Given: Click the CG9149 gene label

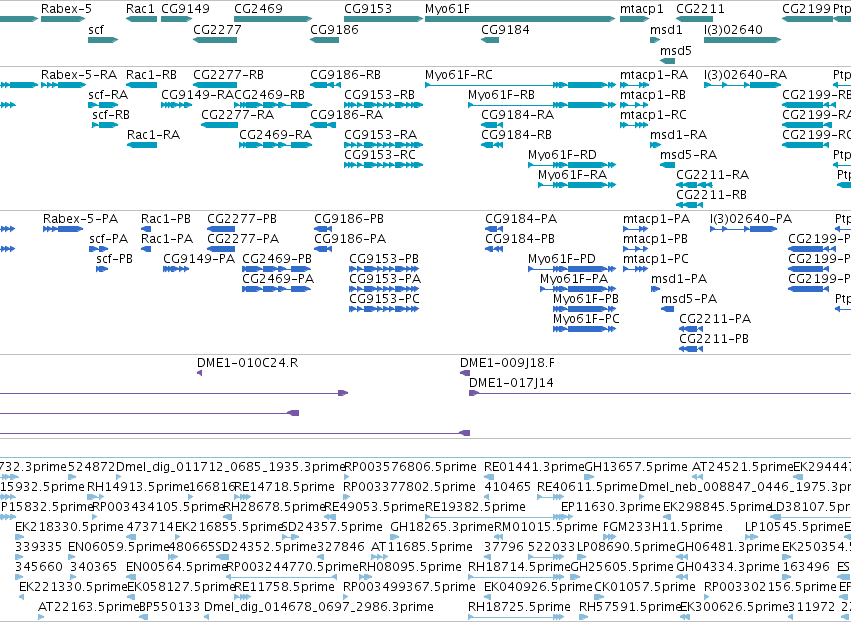Looking at the screenshot, I should [185, 9].
